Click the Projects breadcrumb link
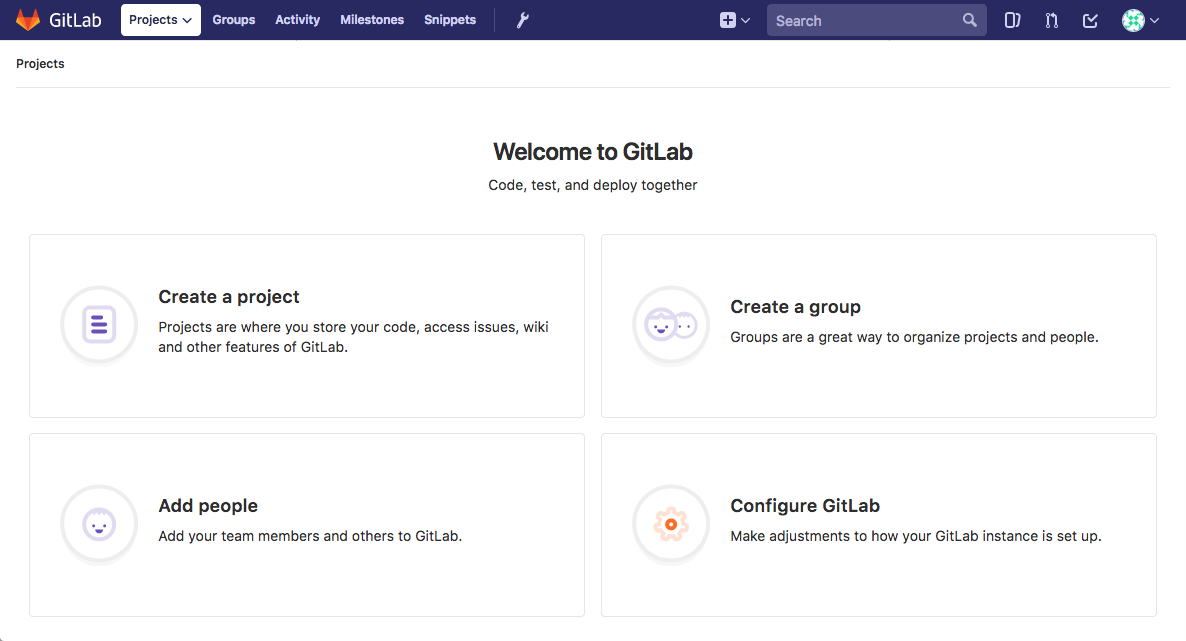The height and width of the screenshot is (641, 1186). point(40,64)
